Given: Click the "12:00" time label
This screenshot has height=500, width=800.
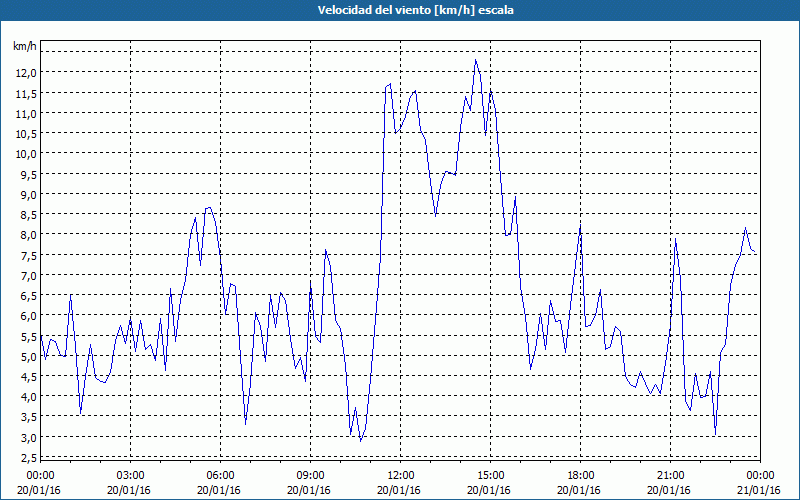Looking at the screenshot, I should point(401,476).
